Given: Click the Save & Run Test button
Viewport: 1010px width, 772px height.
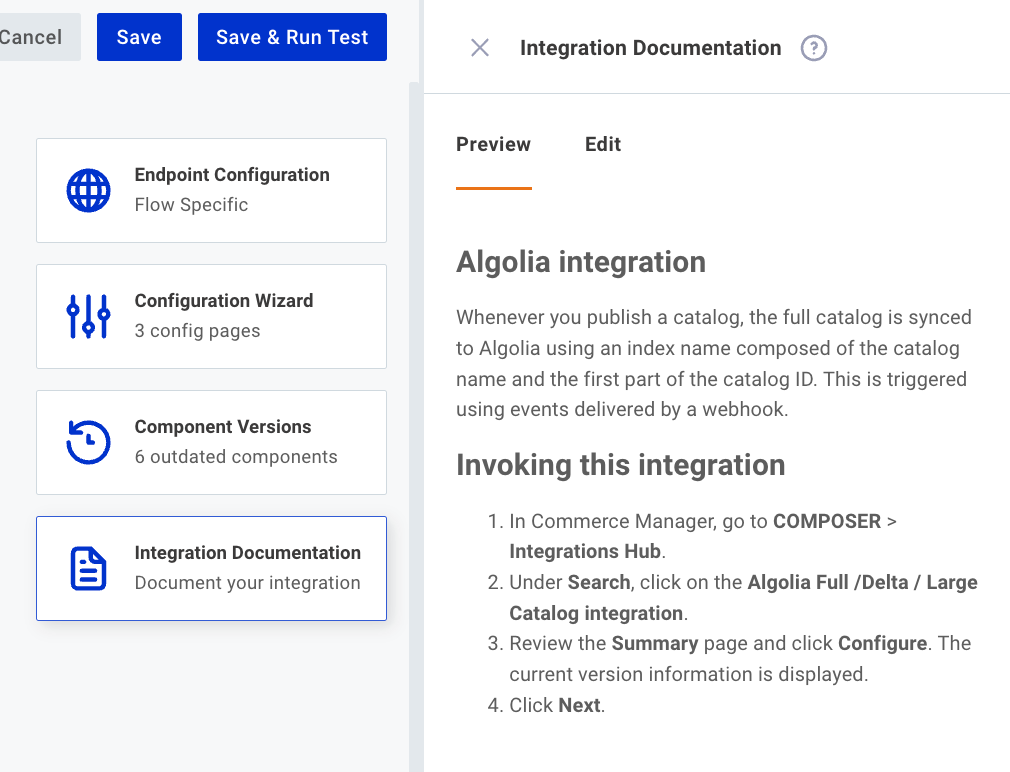Looking at the screenshot, I should point(291,36).
